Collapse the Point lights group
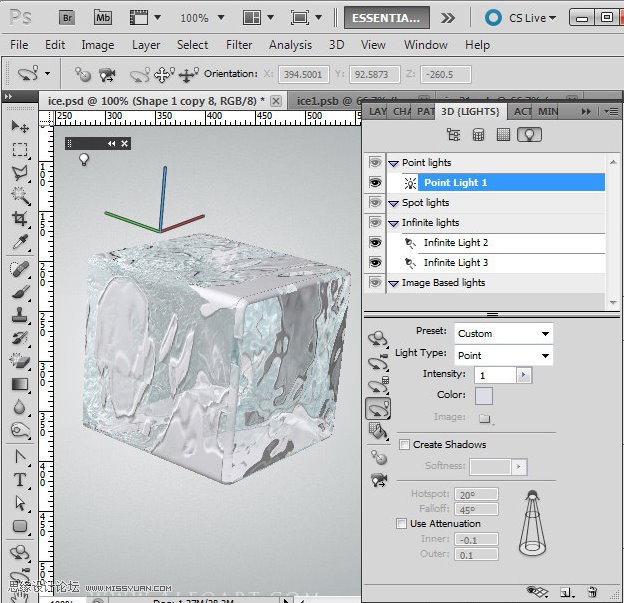 tap(394, 163)
